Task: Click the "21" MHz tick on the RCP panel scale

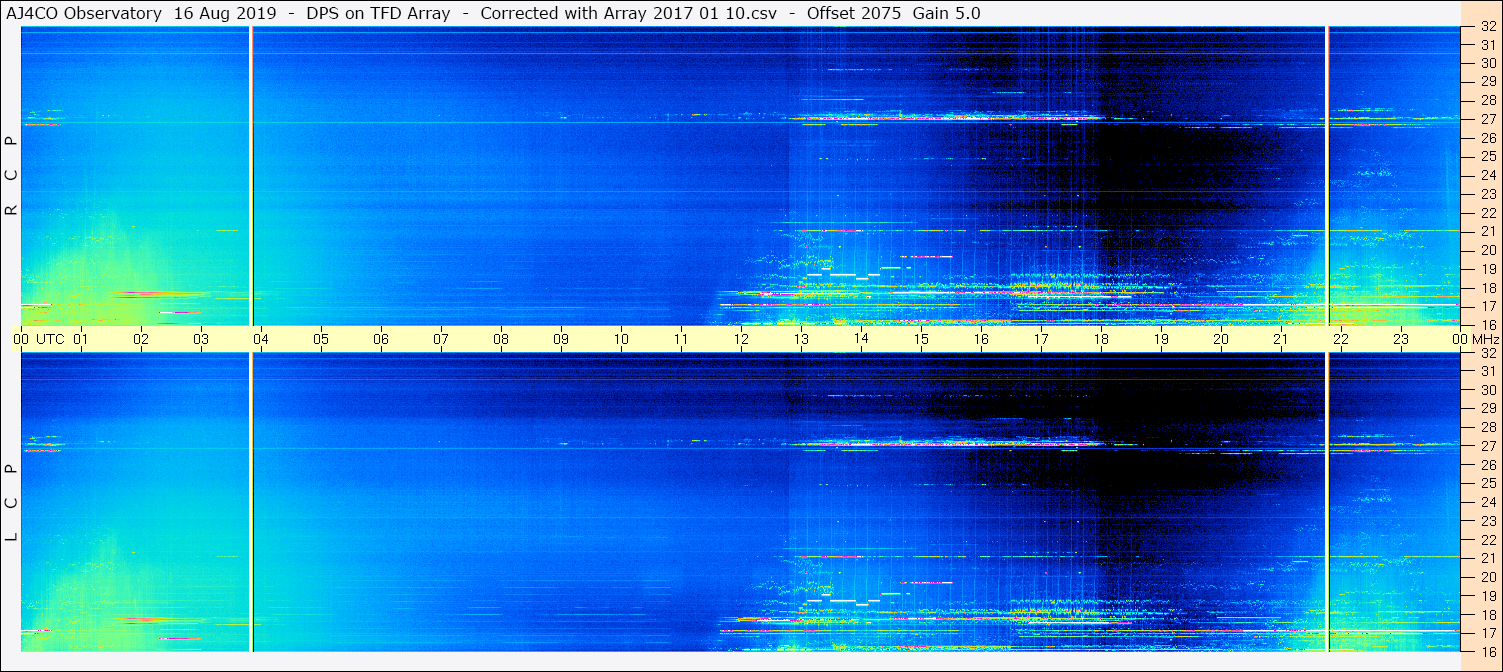Action: [1487, 231]
